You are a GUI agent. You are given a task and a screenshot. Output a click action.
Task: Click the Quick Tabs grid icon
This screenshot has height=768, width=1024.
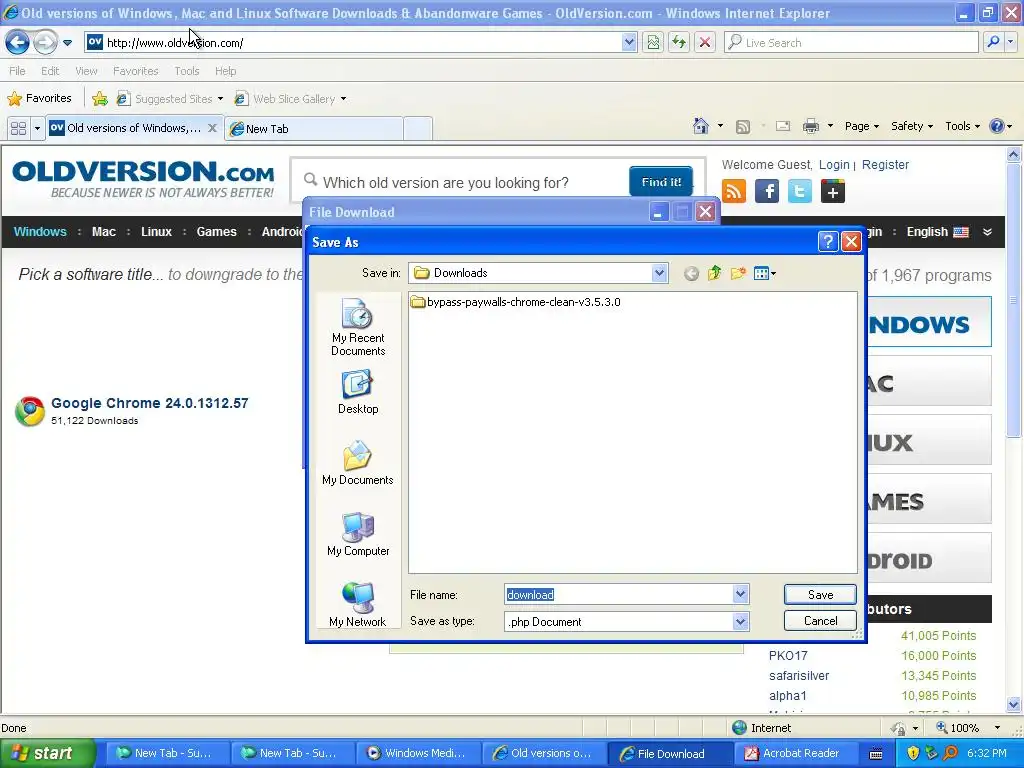click(18, 128)
